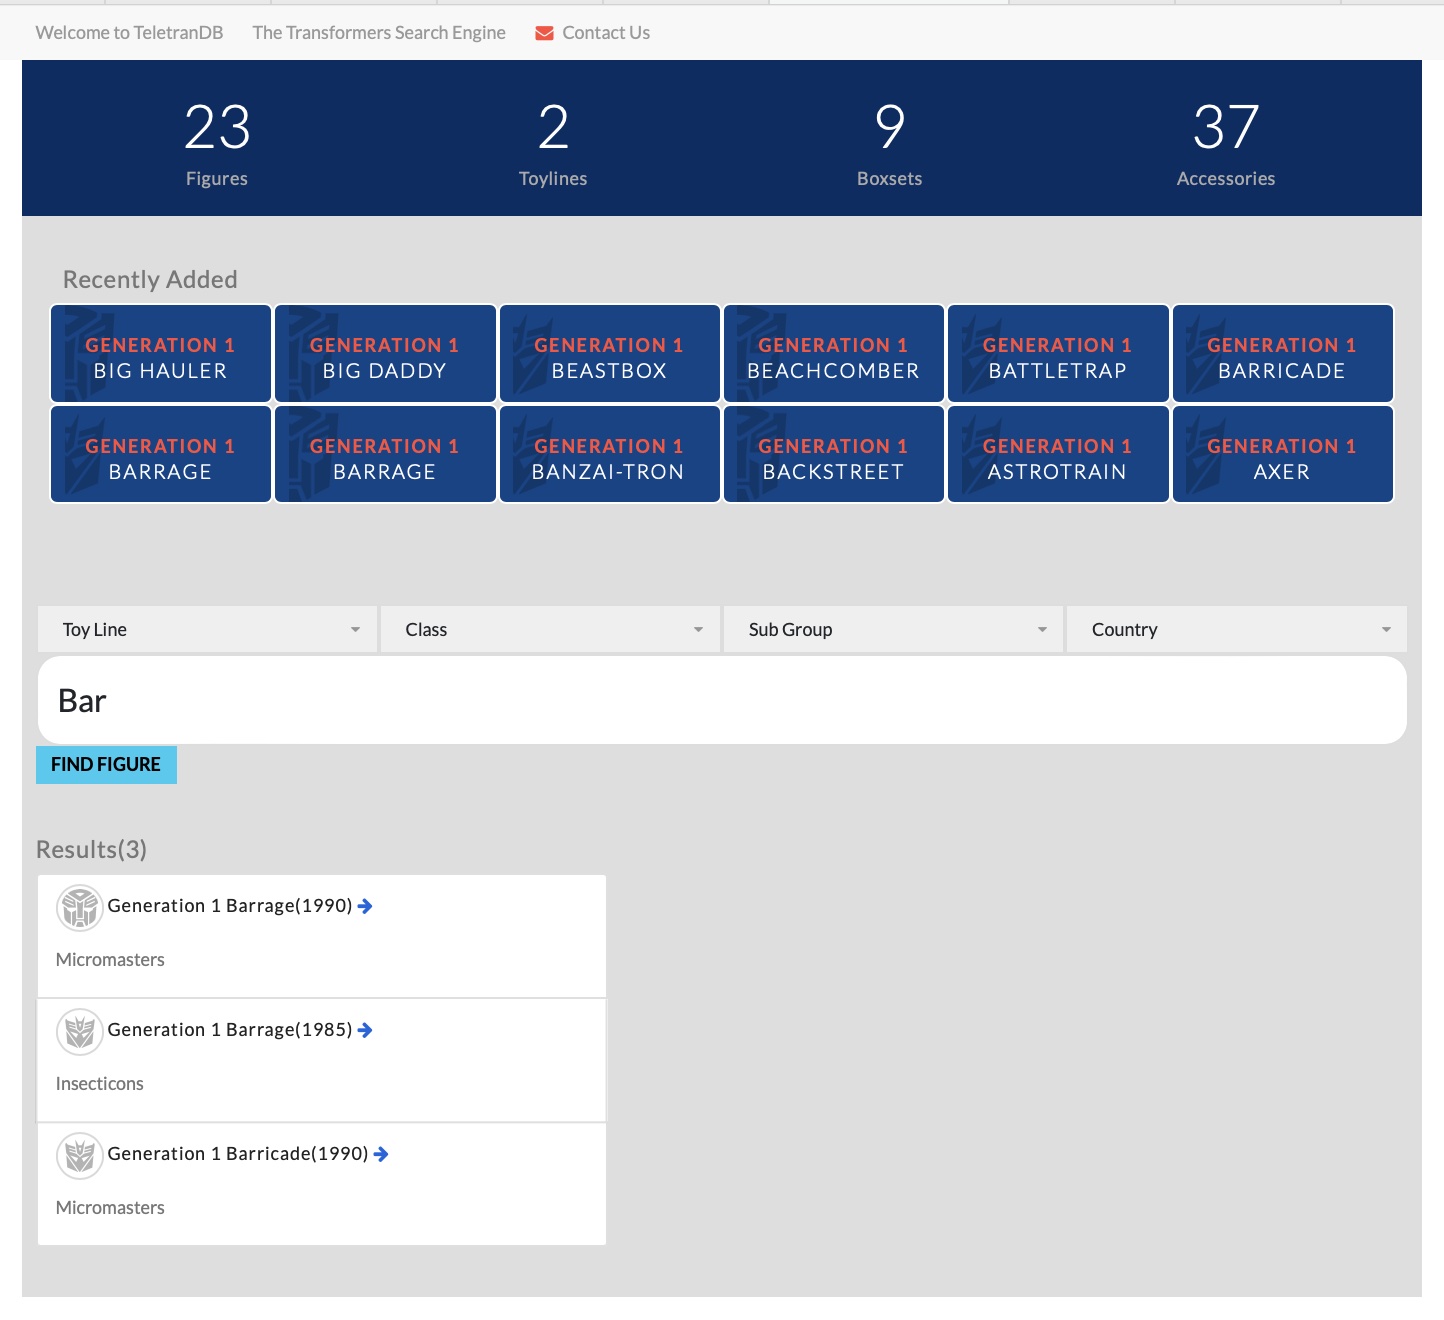The width and height of the screenshot is (1444, 1320).
Task: Open the Sub Group dropdown
Action: (894, 630)
